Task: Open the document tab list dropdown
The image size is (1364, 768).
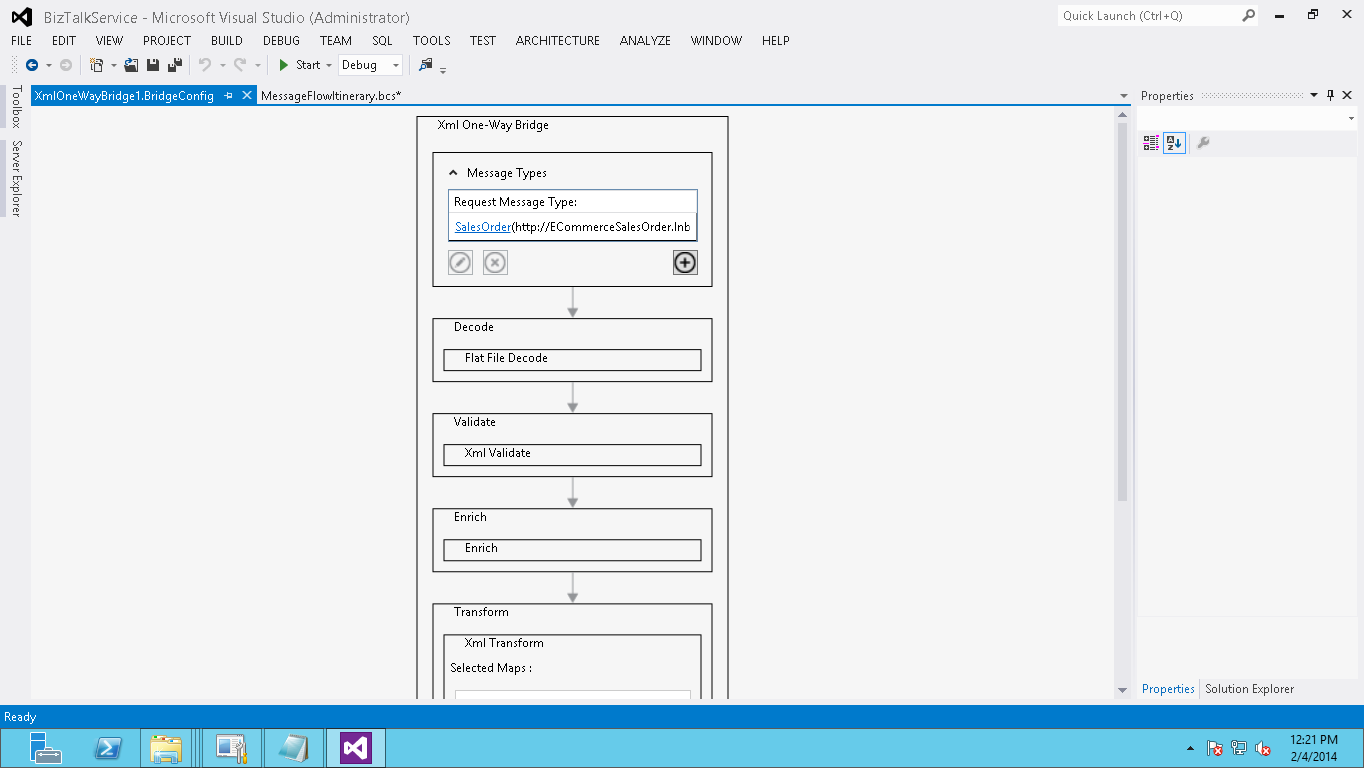Action: [1124, 96]
